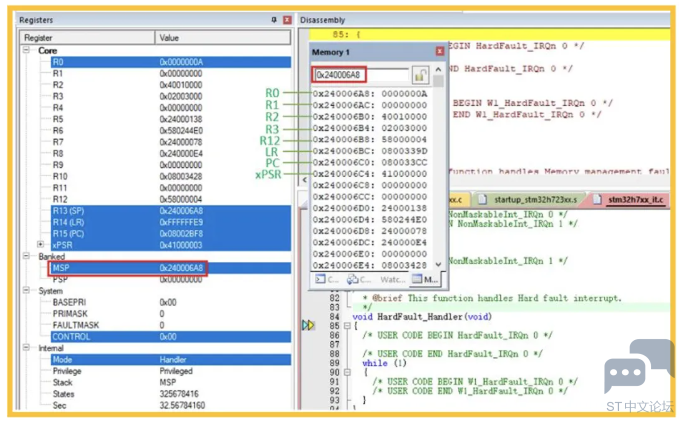The height and width of the screenshot is (422, 683).
Task: Click memory row 0x240006BC: 0800339D
Action: [370, 151]
